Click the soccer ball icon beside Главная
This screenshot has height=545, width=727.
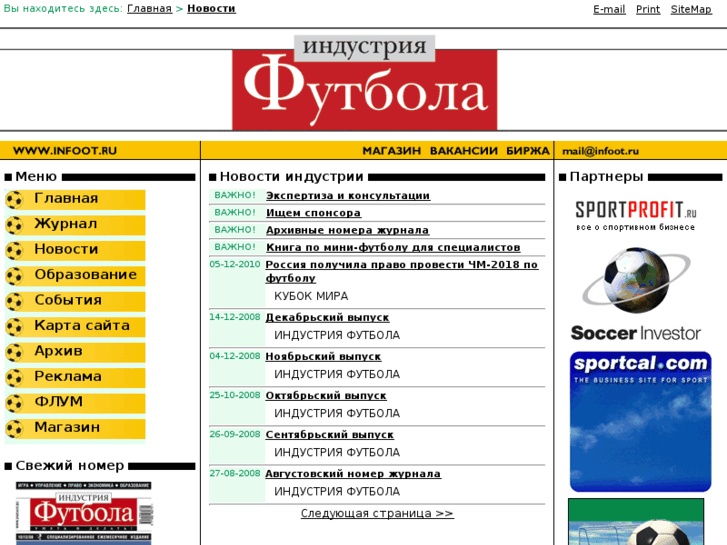tap(14, 200)
